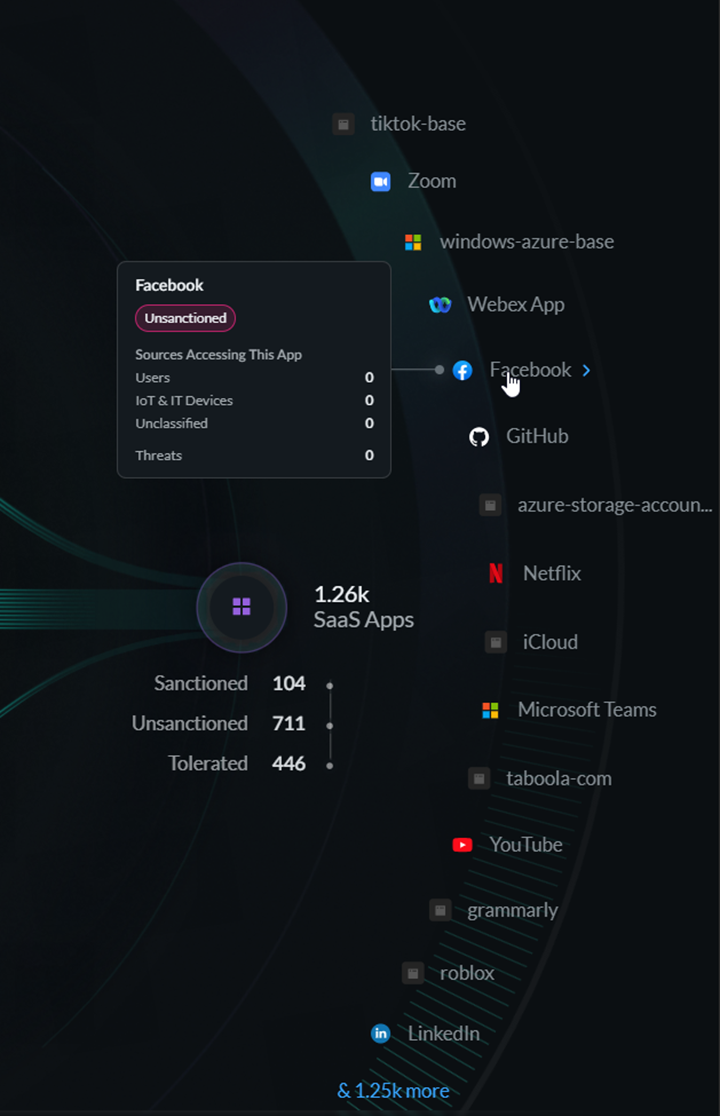Open the iCloud app entry
The image size is (720, 1116).
[x=531, y=642]
